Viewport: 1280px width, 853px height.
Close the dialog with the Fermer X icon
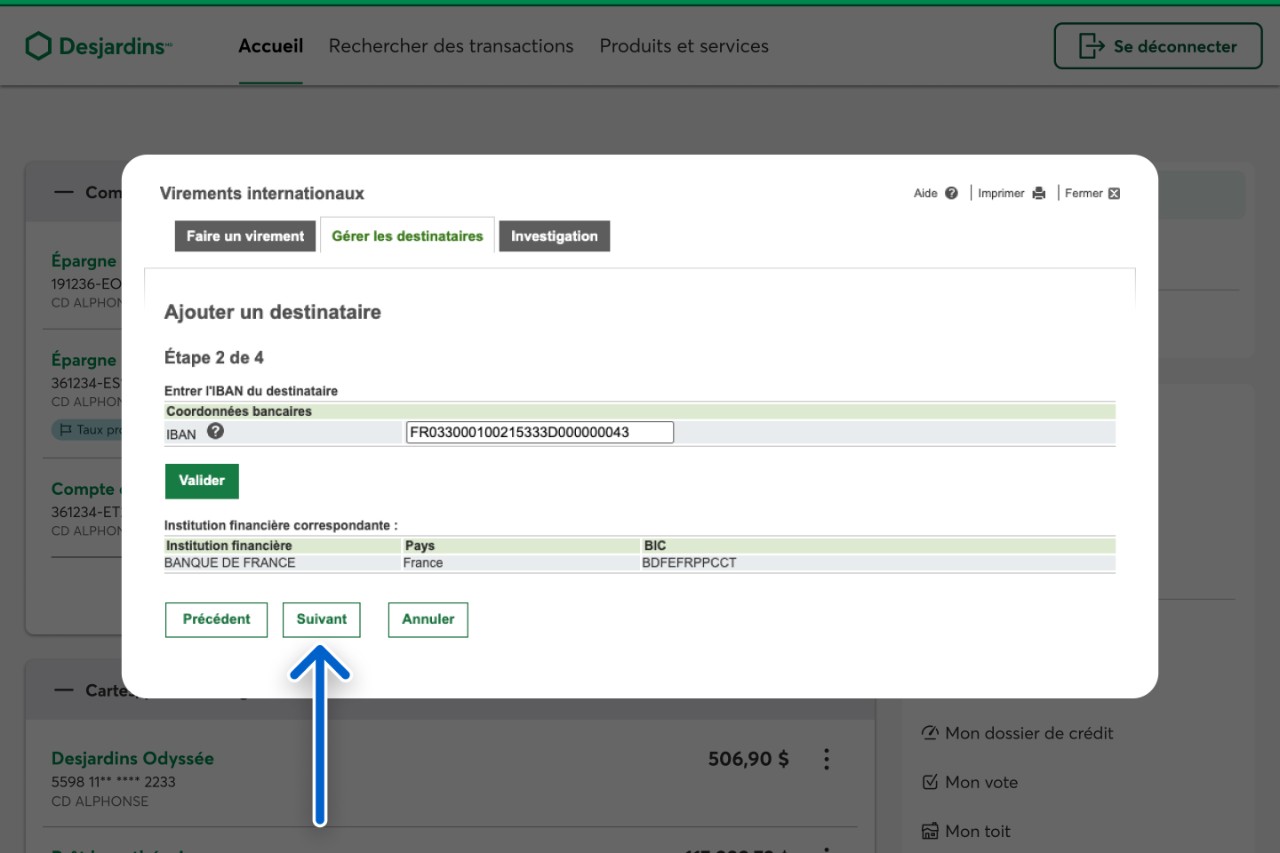tap(1114, 193)
